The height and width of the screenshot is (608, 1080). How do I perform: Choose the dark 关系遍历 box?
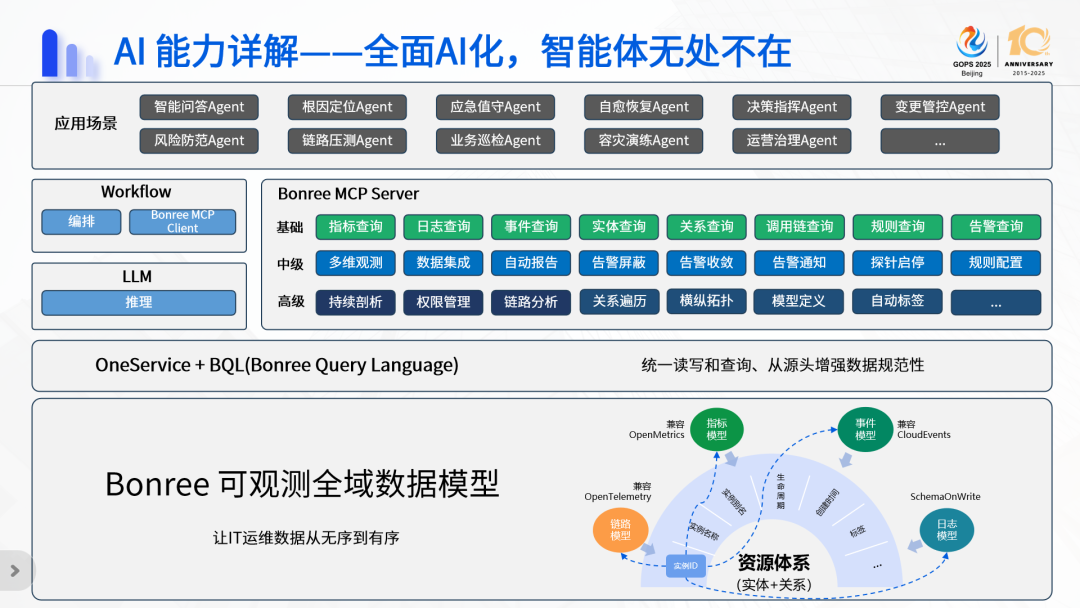pyautogui.click(x=619, y=301)
